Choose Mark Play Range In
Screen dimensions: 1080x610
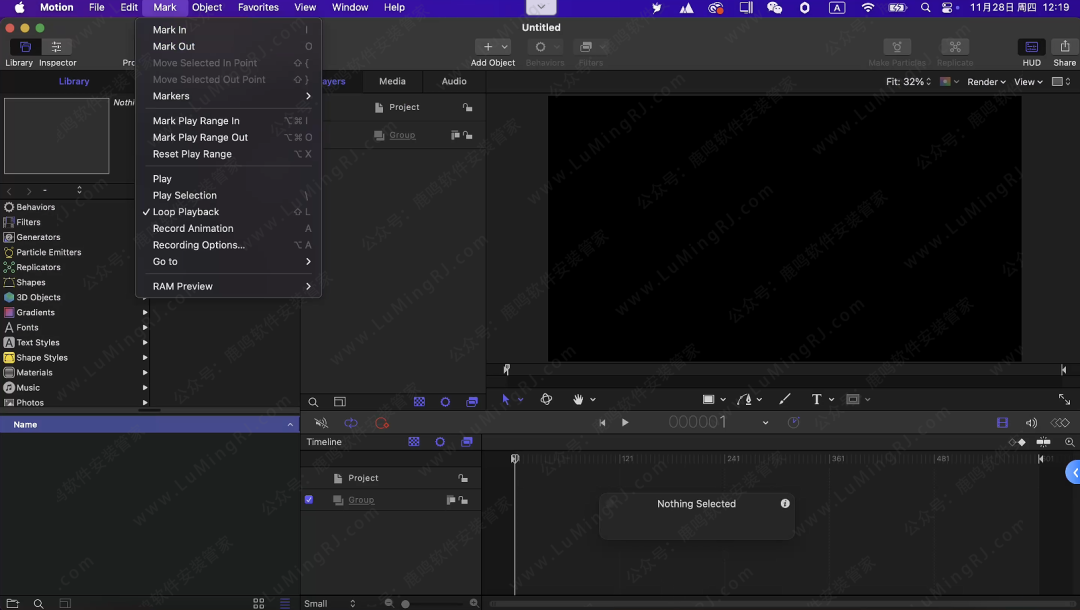click(x=196, y=121)
